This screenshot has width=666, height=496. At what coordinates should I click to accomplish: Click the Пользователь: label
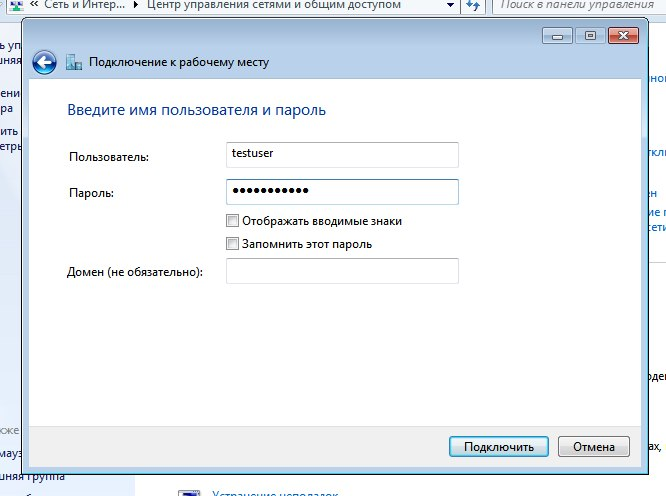pos(109,157)
